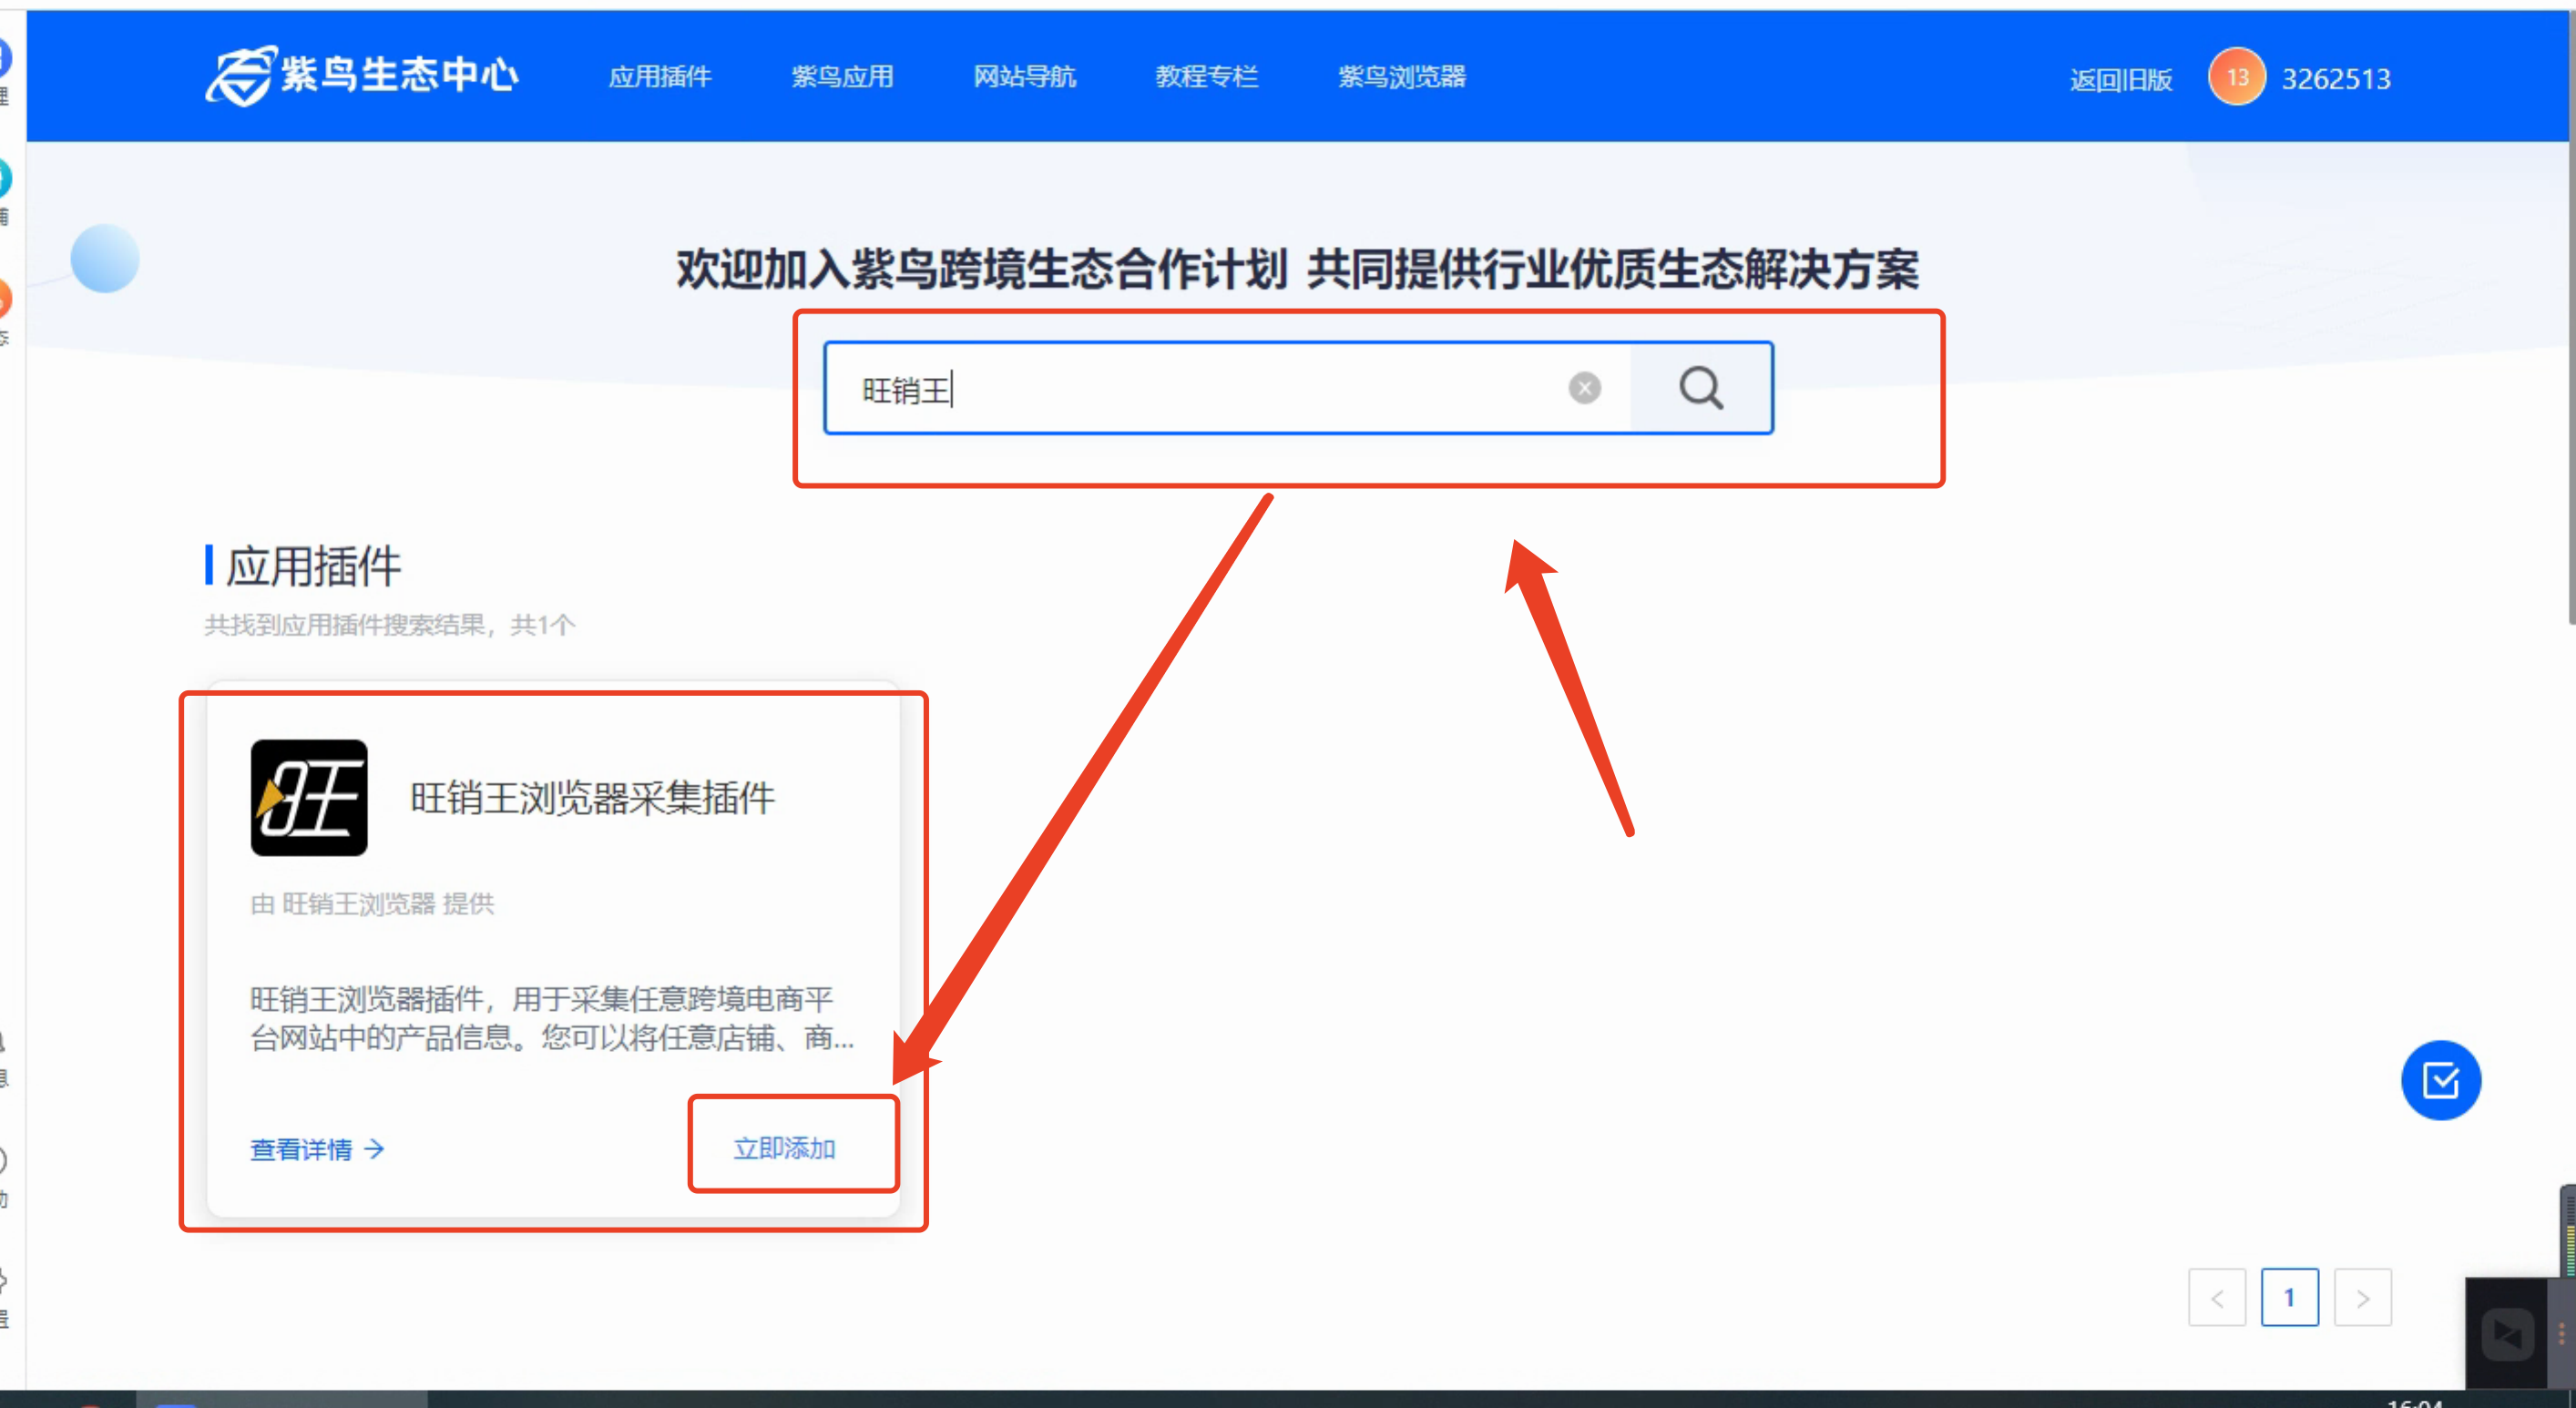Click the search results count text
This screenshot has width=2576, height=1408.
390,625
